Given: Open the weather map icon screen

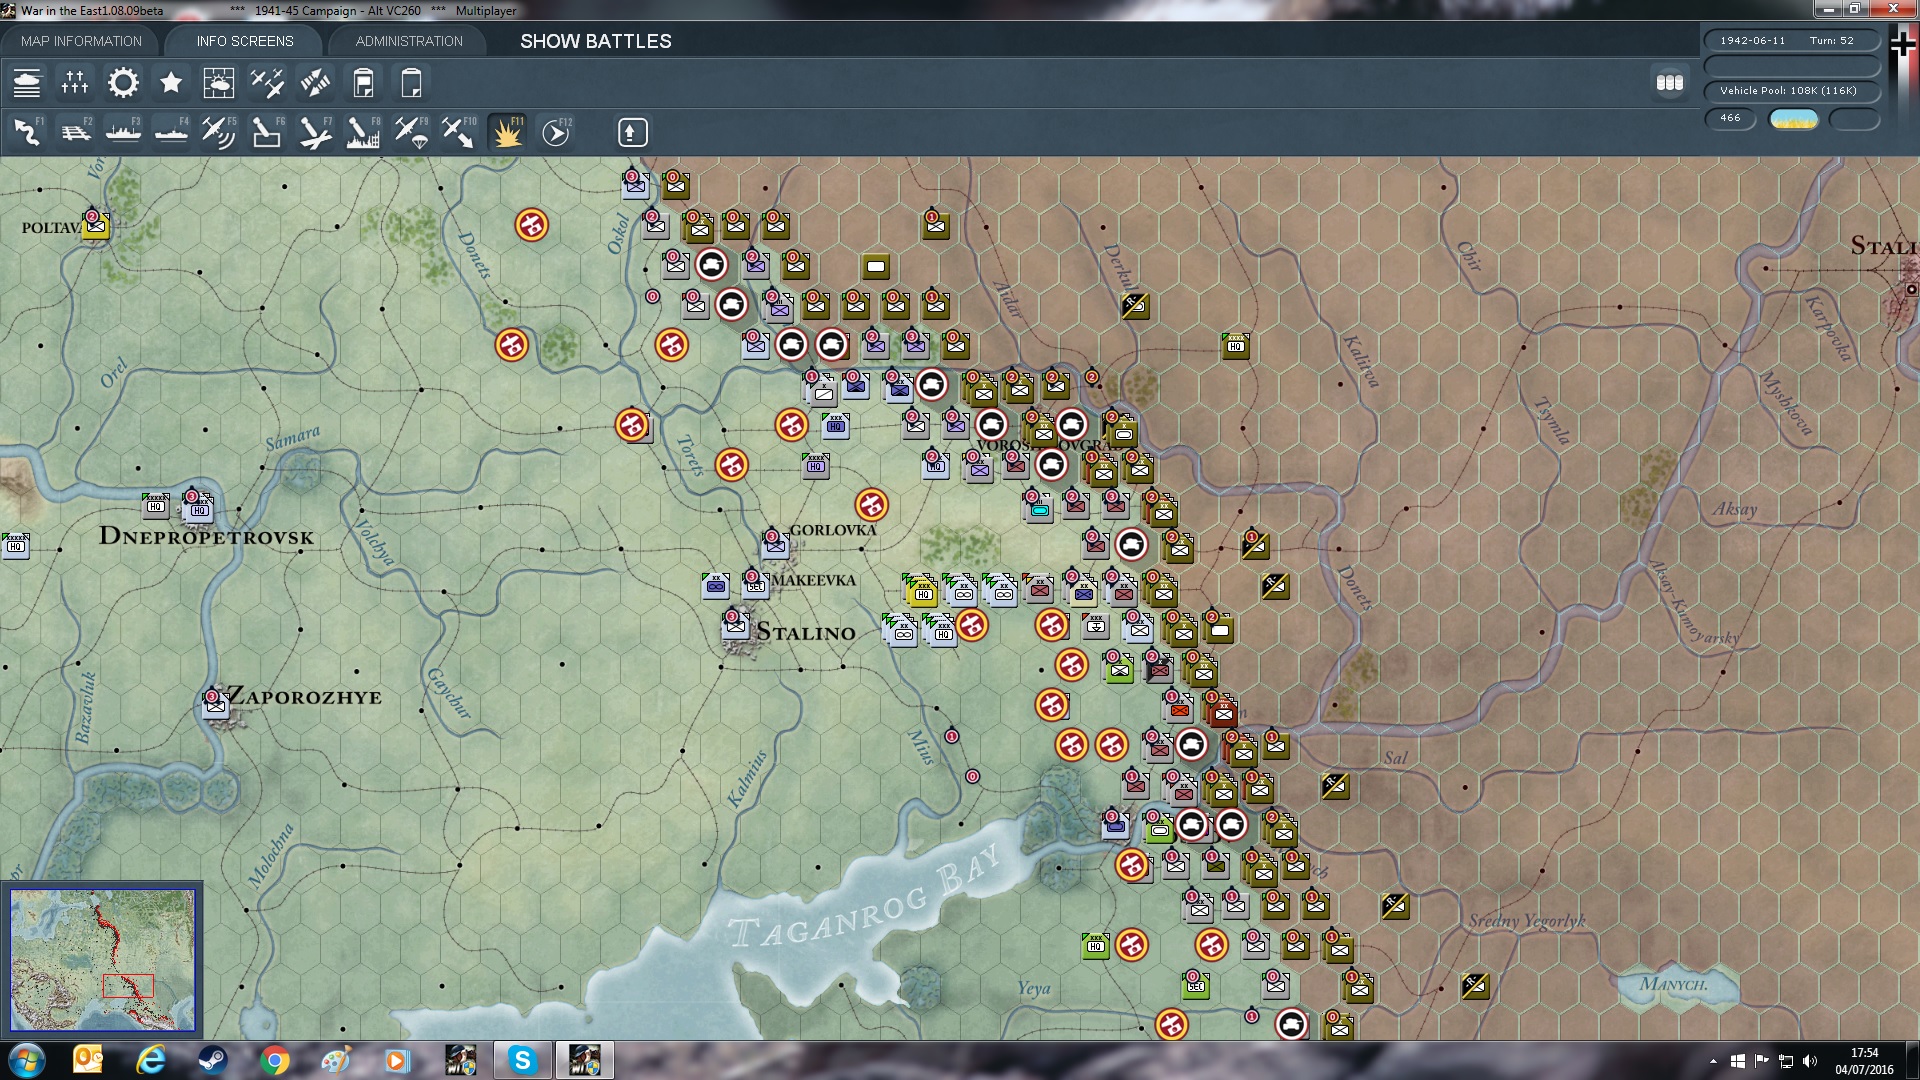Looking at the screenshot, I should coord(219,83).
